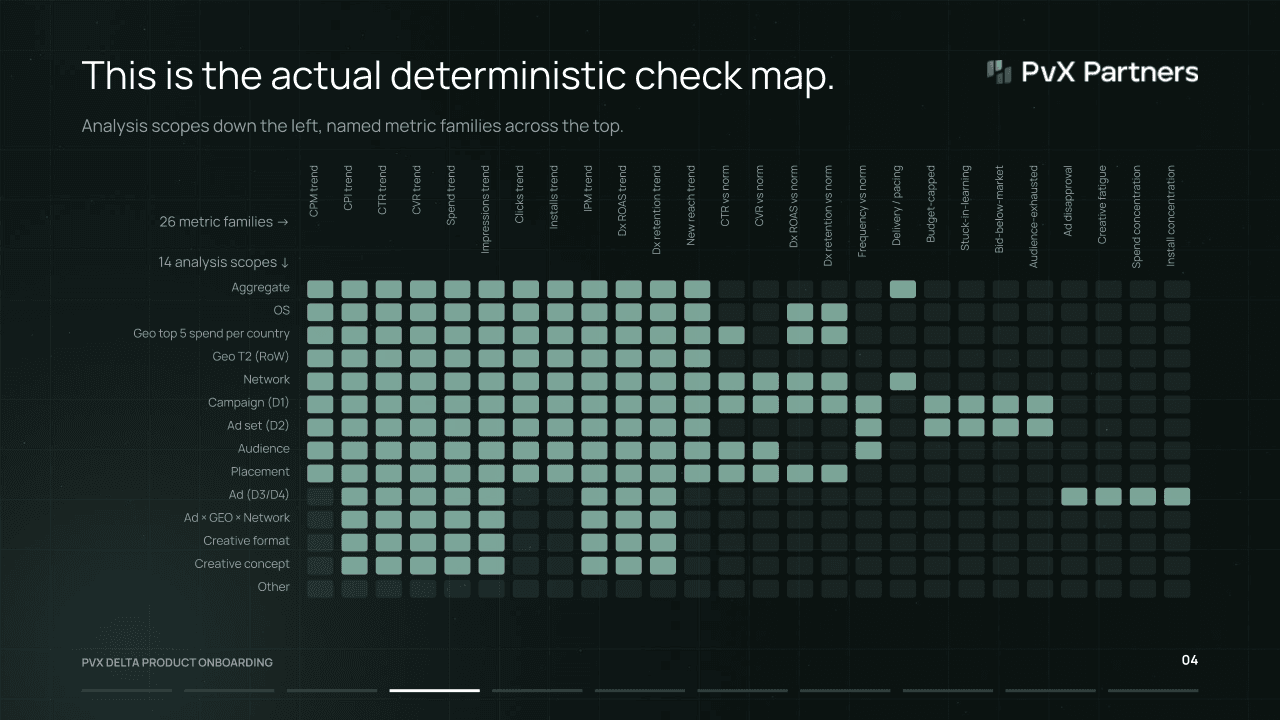Screen dimensions: 1280x720
Task: Click the Ad set (D2) row's Bid-below-market cell
Action: point(1006,427)
